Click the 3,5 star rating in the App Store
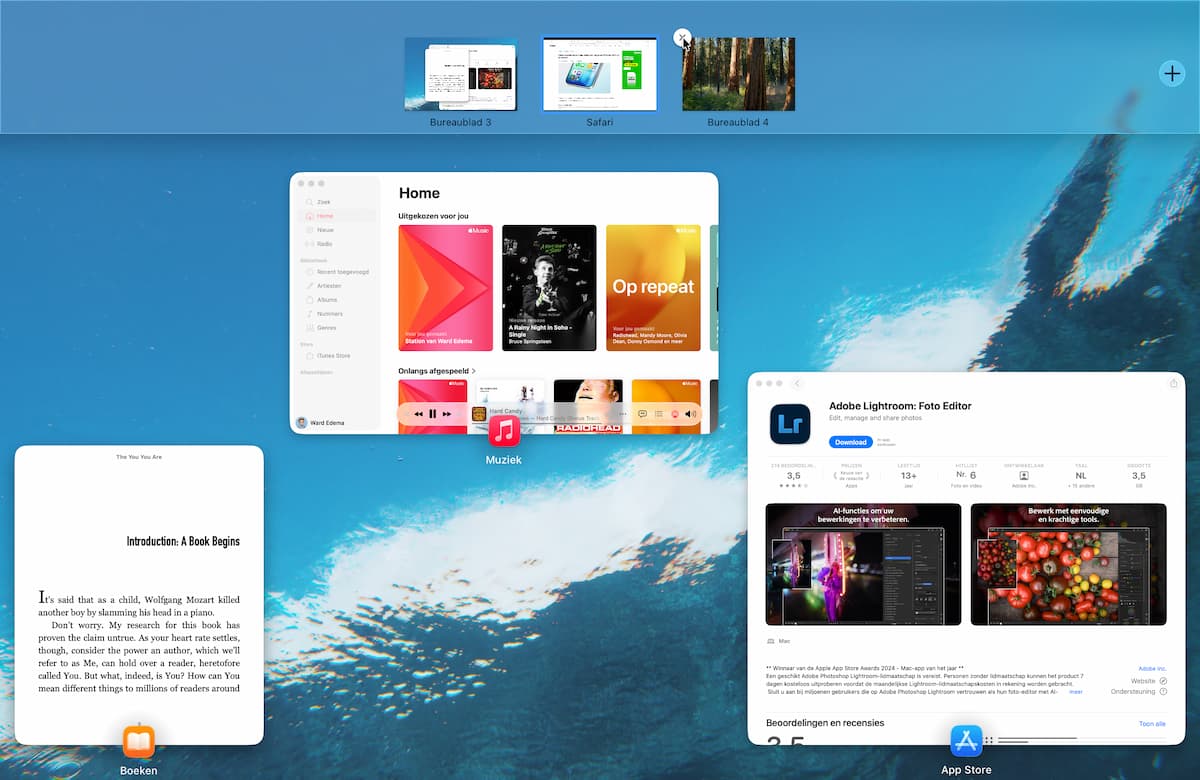 (793, 476)
